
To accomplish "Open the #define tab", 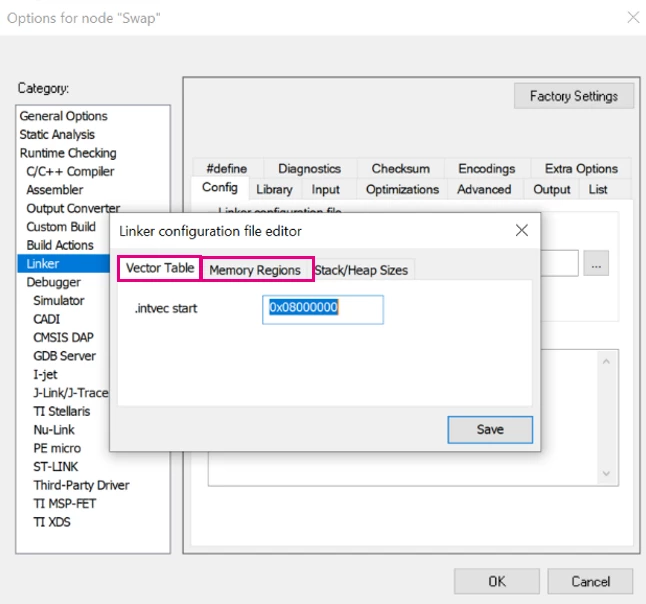I will coord(227,169).
